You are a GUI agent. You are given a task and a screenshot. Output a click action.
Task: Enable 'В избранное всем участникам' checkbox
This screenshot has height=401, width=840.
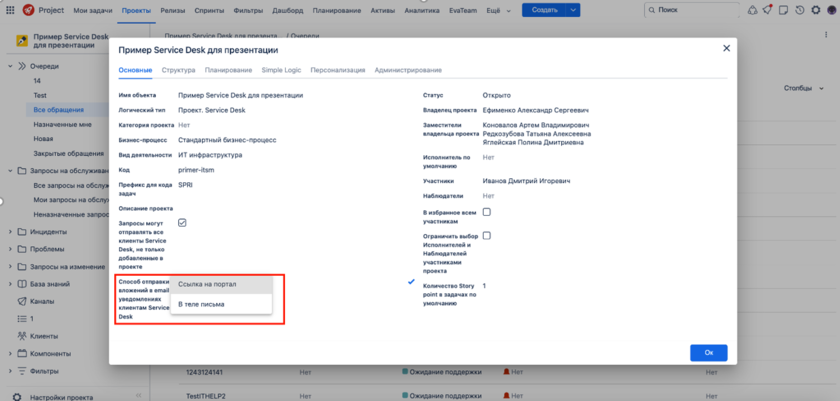[487, 212]
